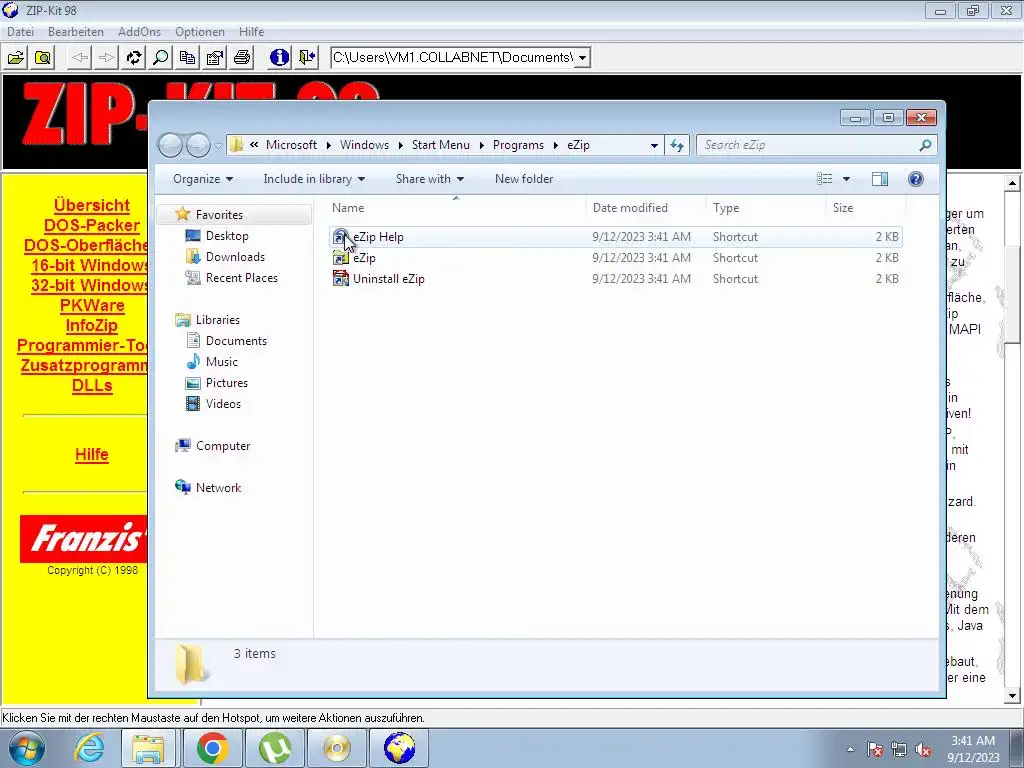Open the Organize dropdown
This screenshot has height=768, width=1024.
pyautogui.click(x=202, y=179)
